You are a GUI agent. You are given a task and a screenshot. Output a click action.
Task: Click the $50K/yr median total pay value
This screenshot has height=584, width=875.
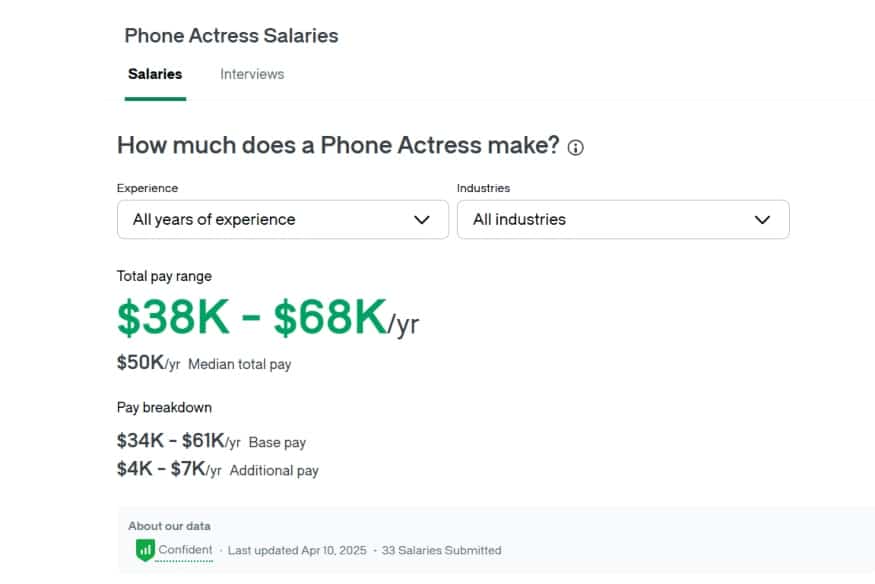click(148, 363)
